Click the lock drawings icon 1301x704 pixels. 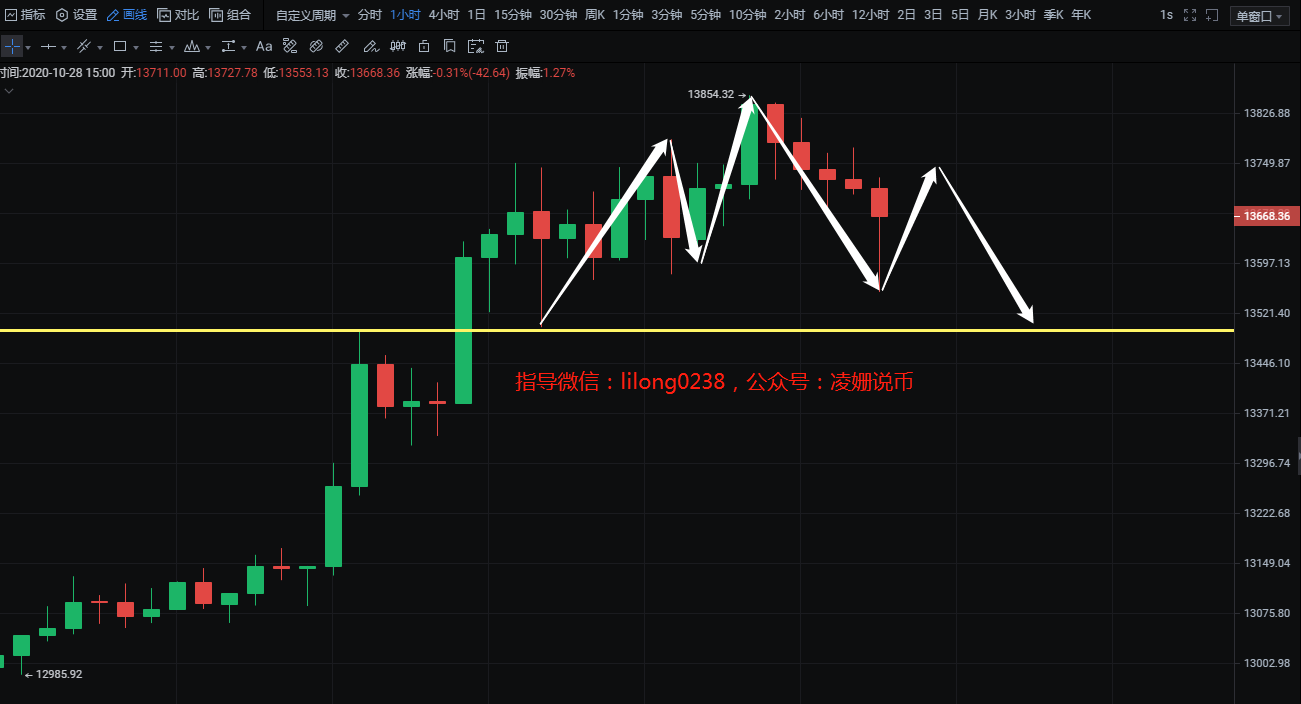[x=424, y=46]
